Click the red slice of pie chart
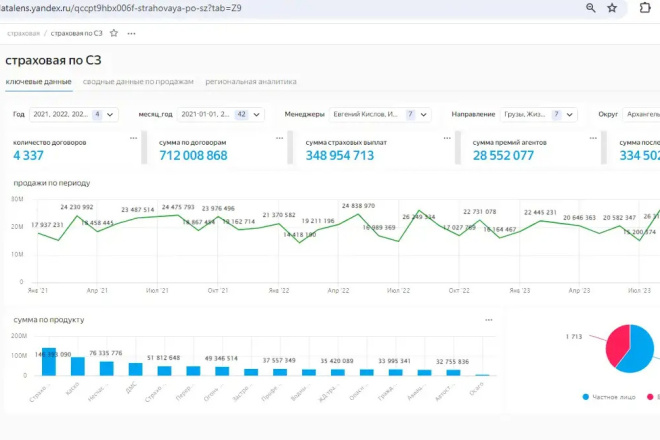The width and height of the screenshot is (660, 440). pos(615,345)
